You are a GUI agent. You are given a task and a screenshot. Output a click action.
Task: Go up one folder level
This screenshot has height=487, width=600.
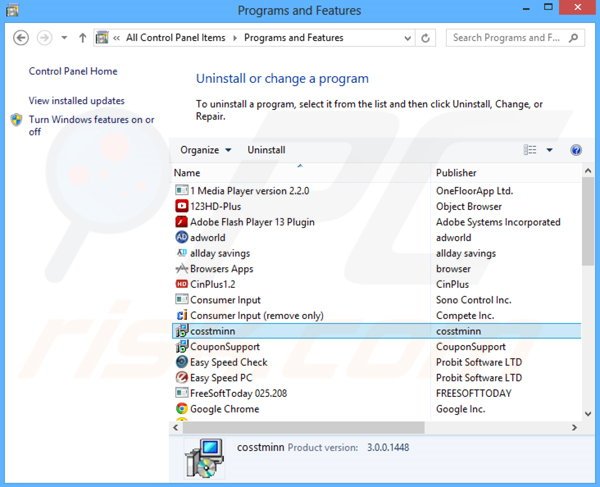[82, 38]
